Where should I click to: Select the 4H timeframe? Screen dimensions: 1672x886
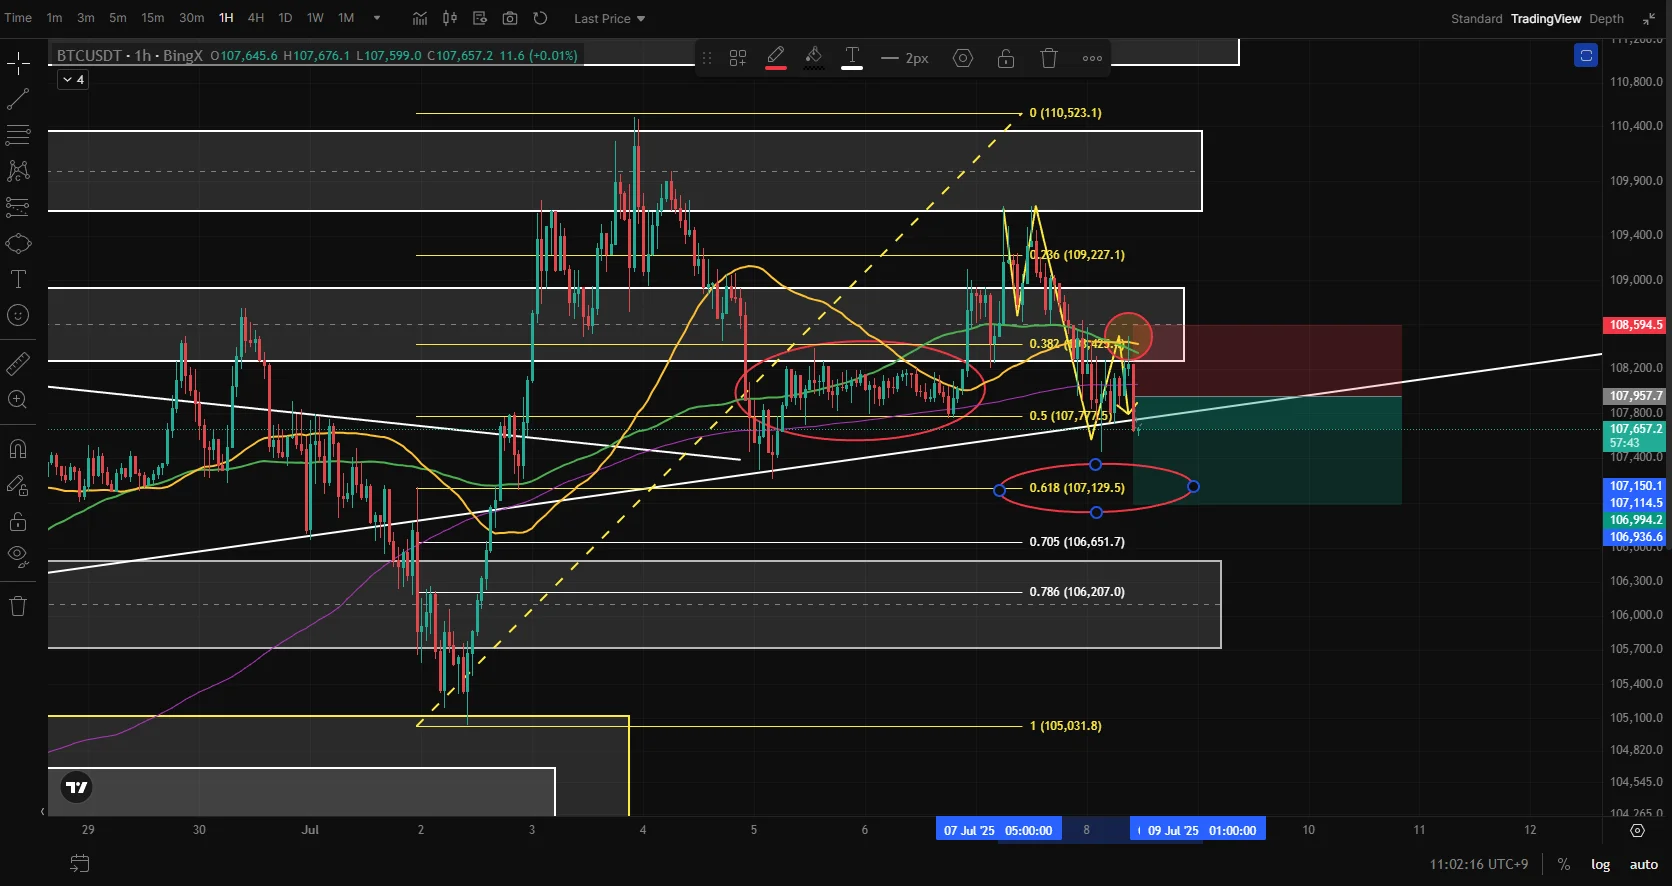(256, 18)
